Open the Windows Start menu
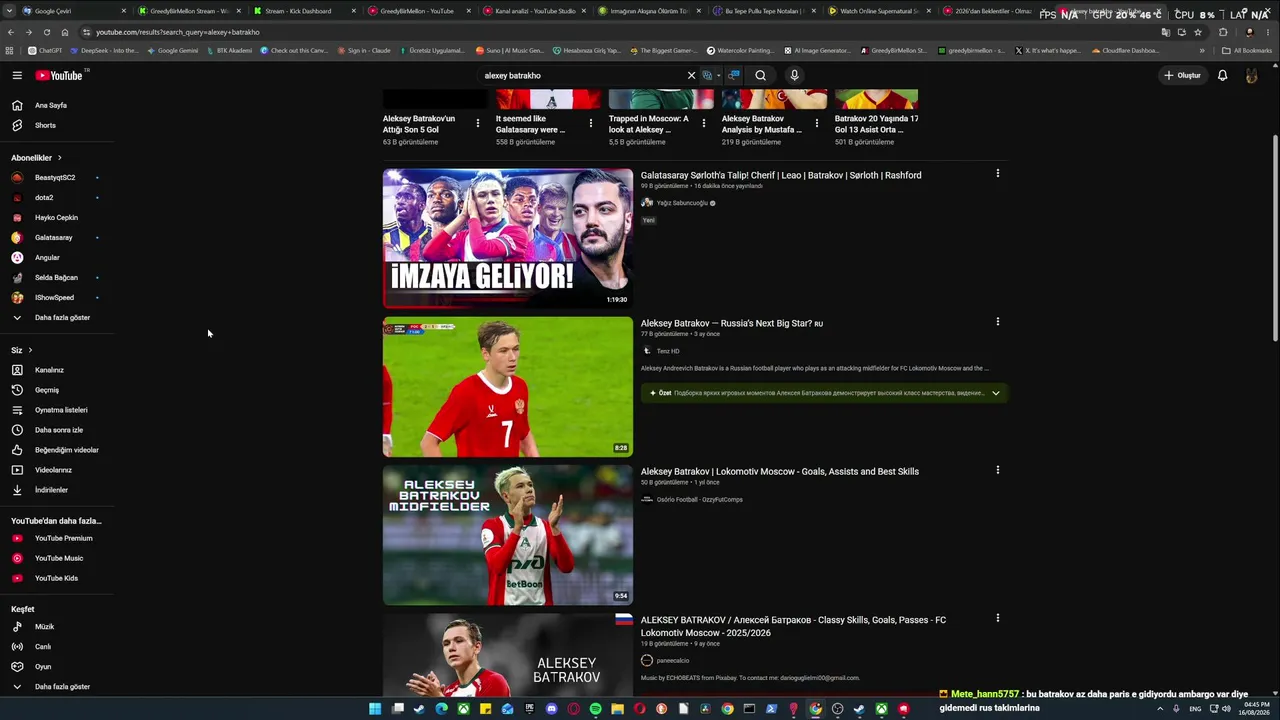 pyautogui.click(x=375, y=709)
